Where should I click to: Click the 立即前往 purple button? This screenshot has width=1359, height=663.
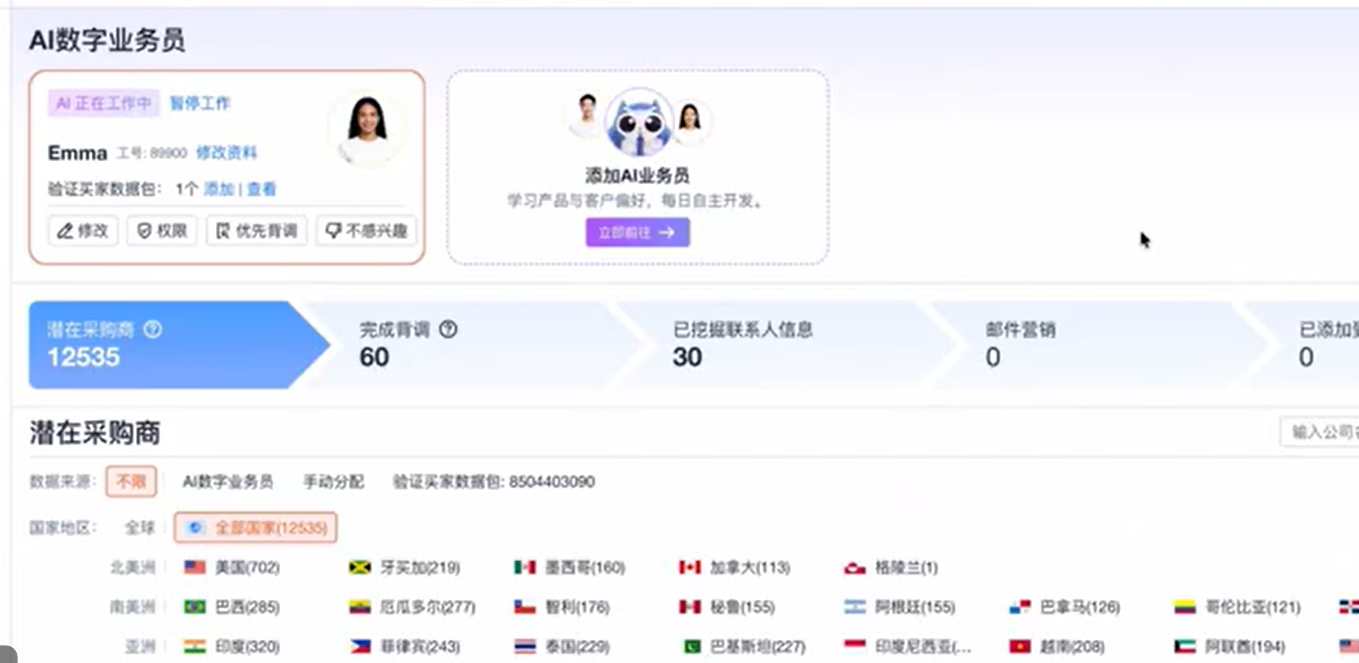(x=637, y=232)
